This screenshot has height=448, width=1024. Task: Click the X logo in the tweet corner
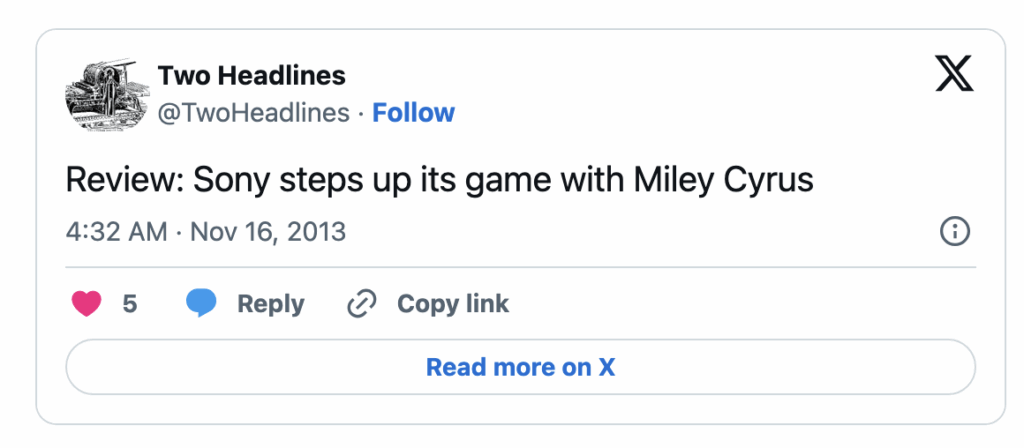tap(954, 73)
